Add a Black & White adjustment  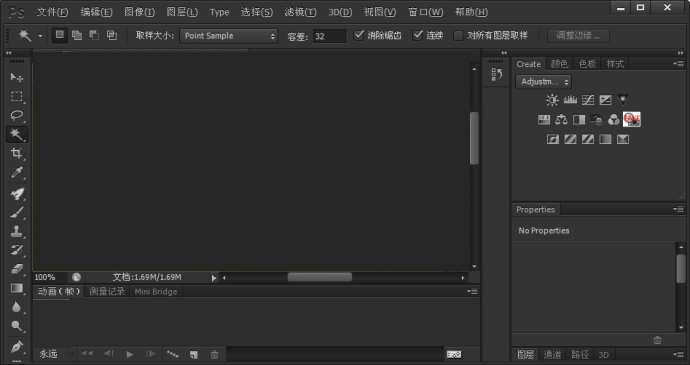click(579, 120)
